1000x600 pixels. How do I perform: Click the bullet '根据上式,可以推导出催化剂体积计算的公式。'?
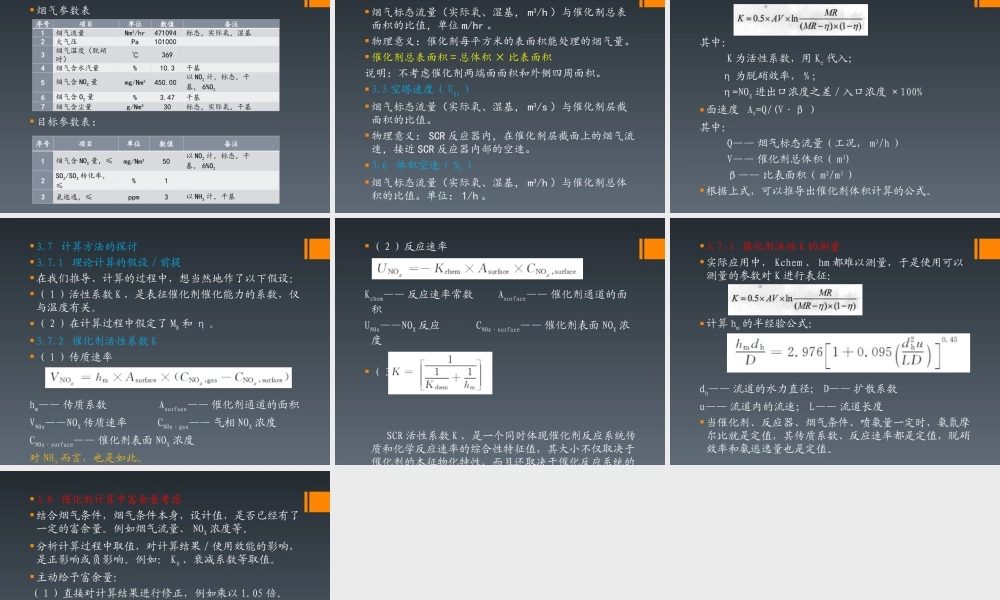[x=819, y=191]
